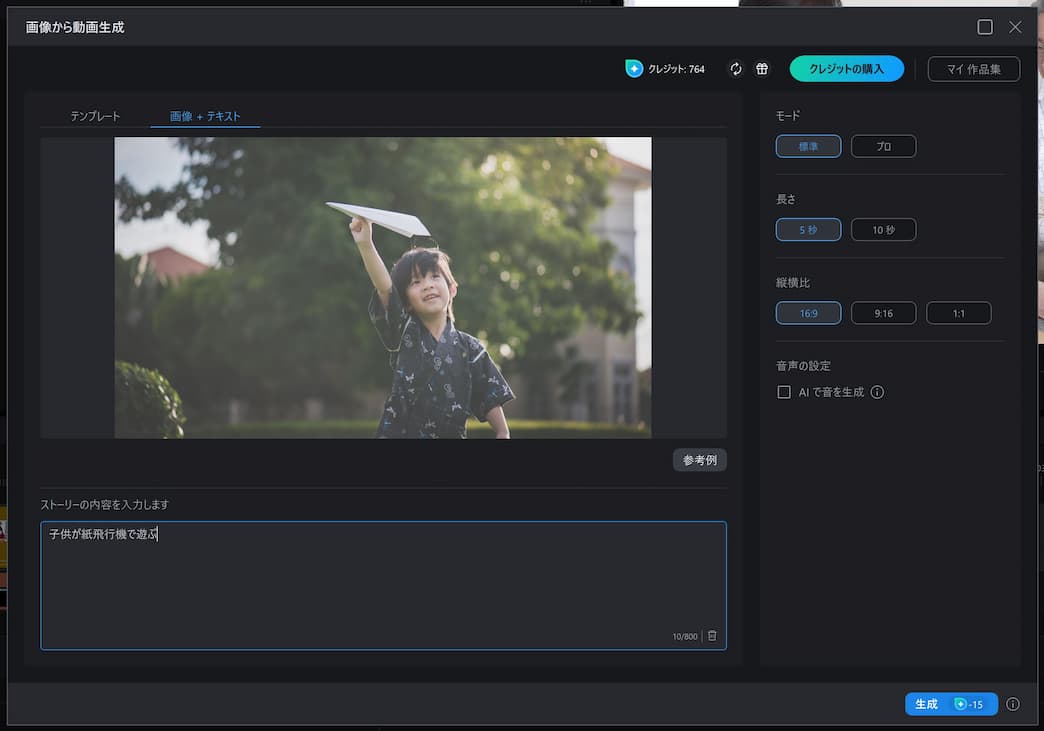
Task: Open the gift rewards icon
Action: click(x=762, y=68)
